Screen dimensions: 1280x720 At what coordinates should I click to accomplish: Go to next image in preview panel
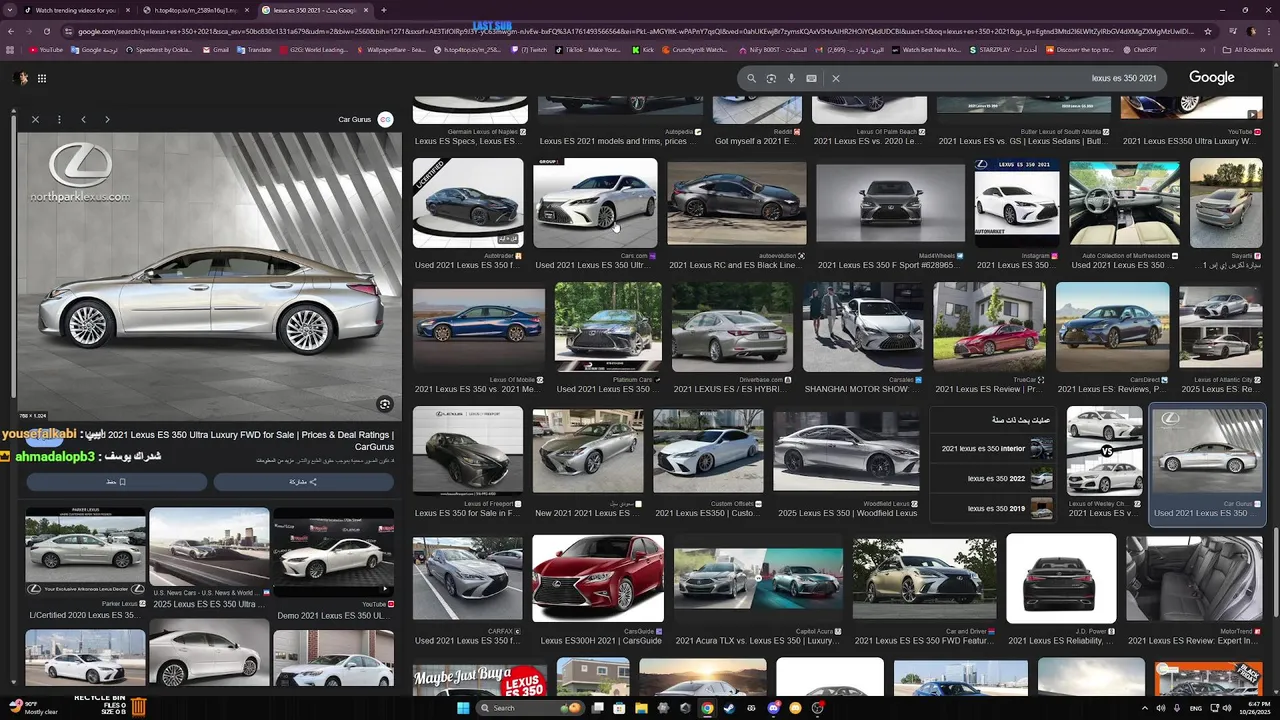(x=107, y=120)
